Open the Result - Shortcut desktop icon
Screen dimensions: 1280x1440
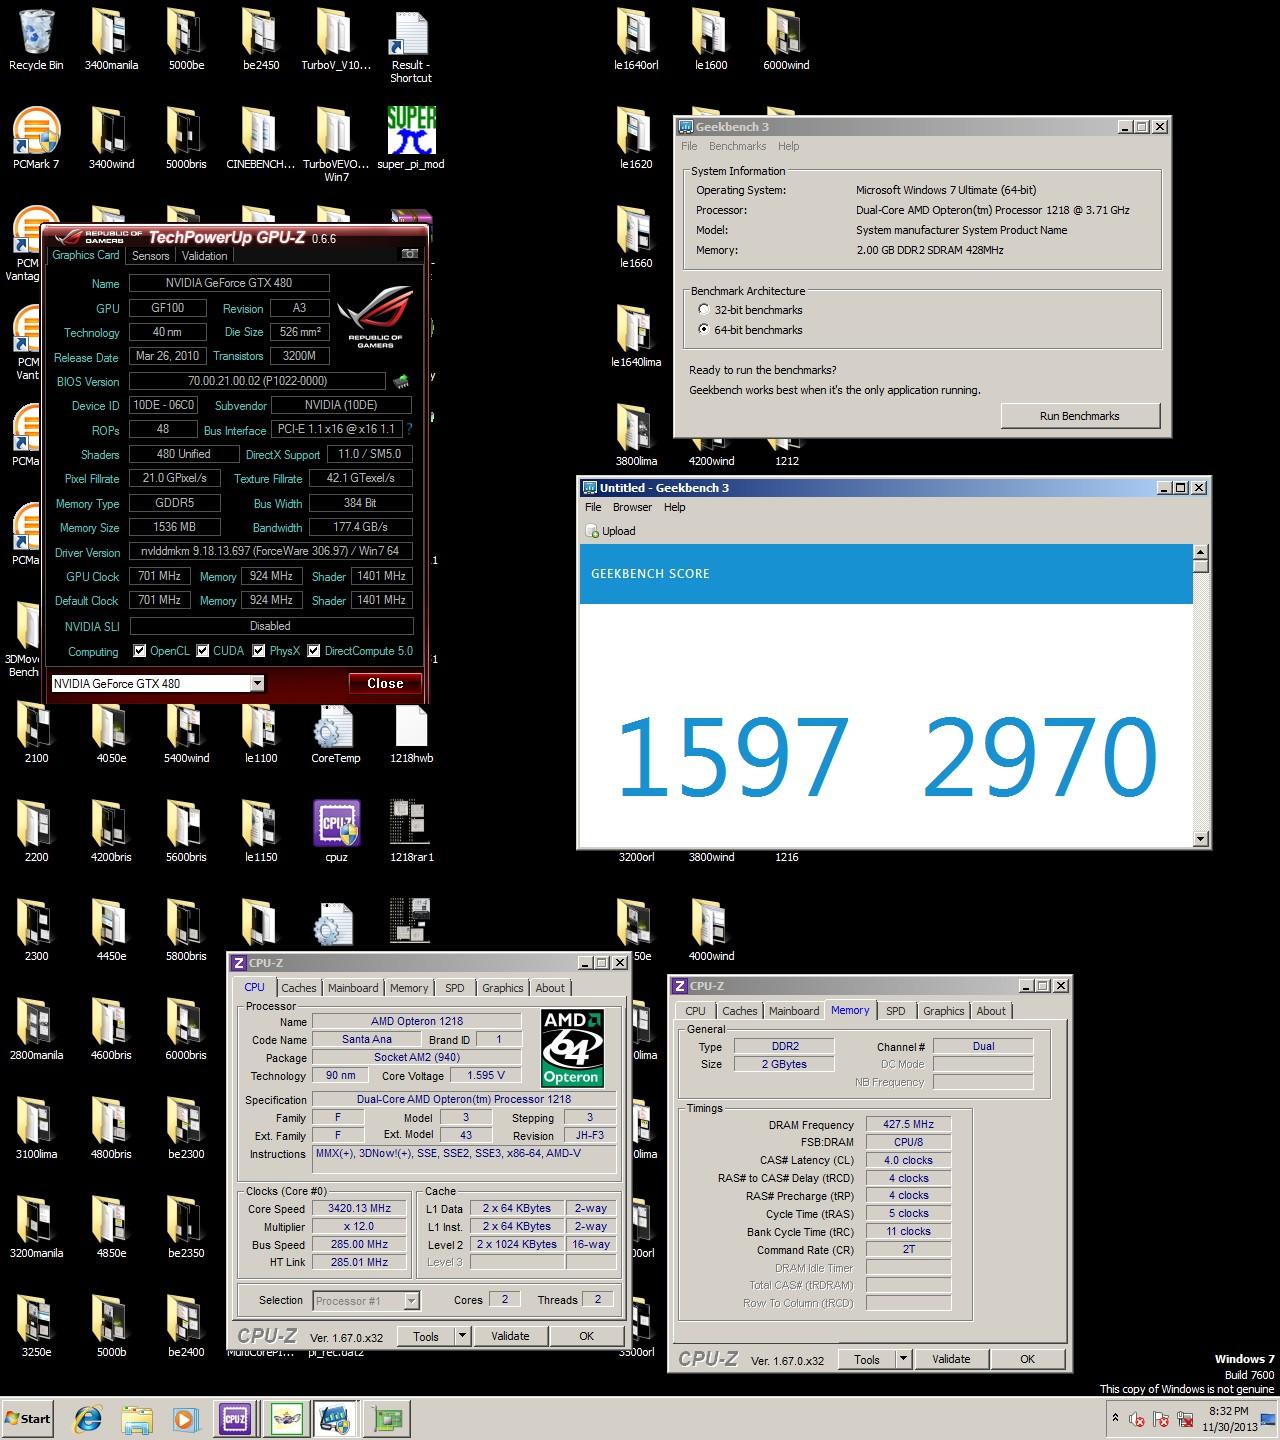point(410,47)
